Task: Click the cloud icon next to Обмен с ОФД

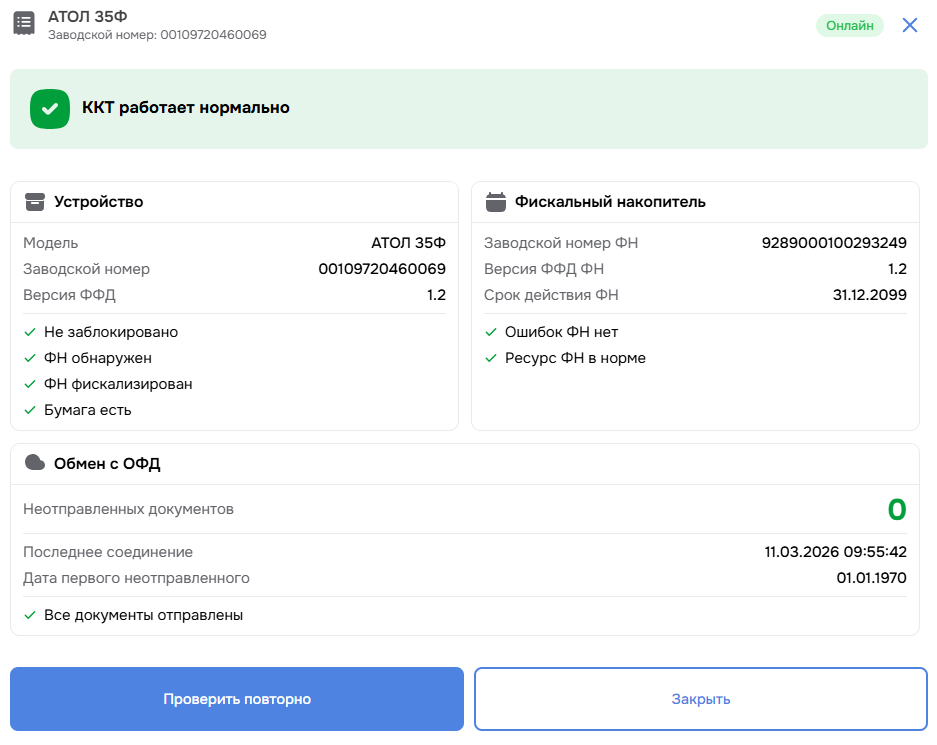Action: (35, 463)
